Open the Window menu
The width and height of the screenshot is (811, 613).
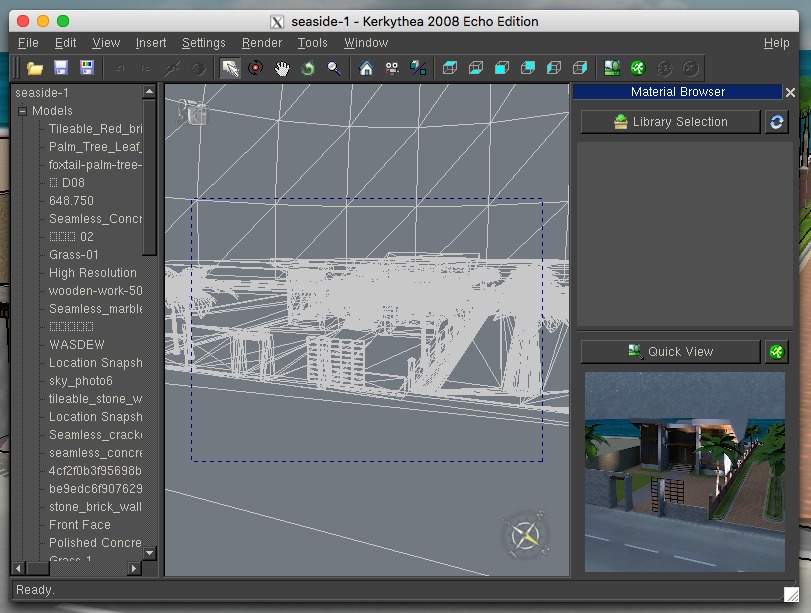pyautogui.click(x=366, y=43)
